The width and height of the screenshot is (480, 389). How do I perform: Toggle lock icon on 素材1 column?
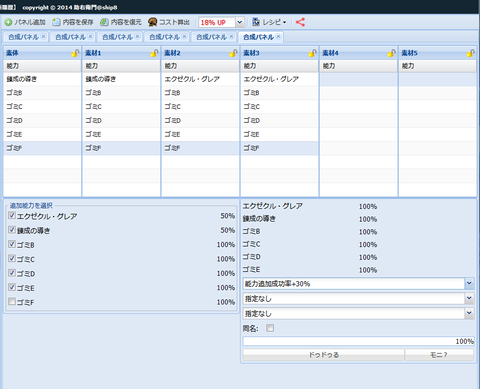(x=154, y=53)
